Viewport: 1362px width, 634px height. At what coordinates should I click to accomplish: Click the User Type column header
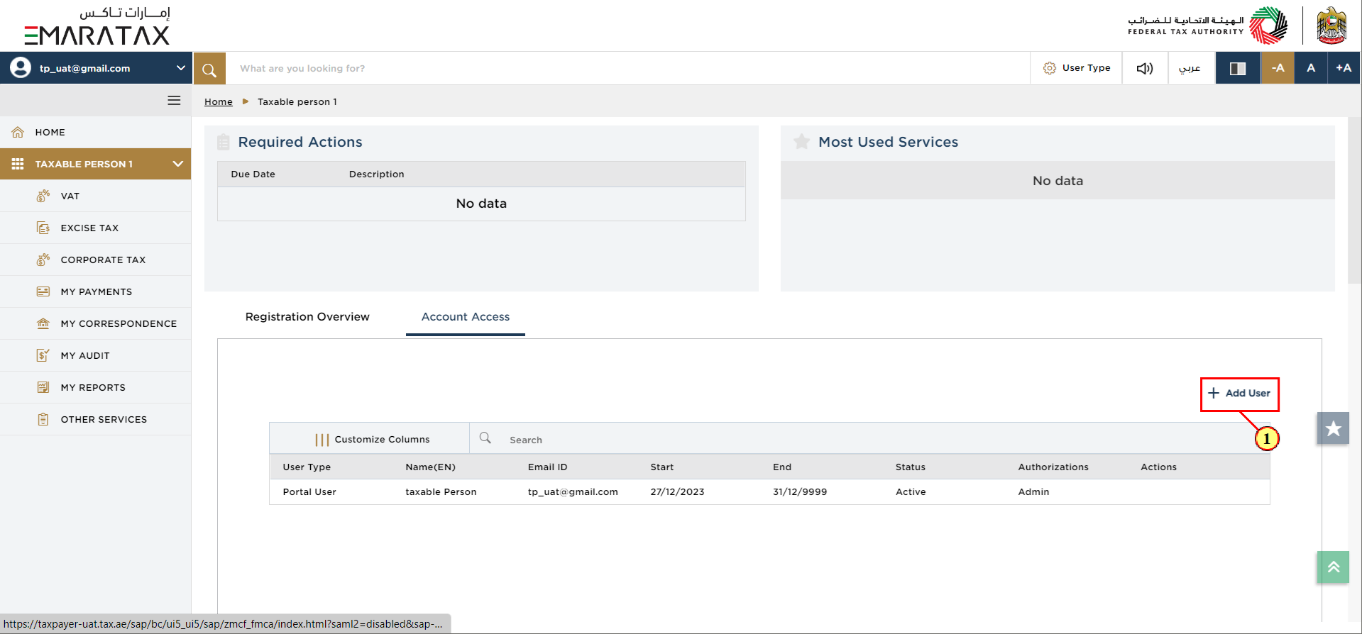pyautogui.click(x=307, y=467)
